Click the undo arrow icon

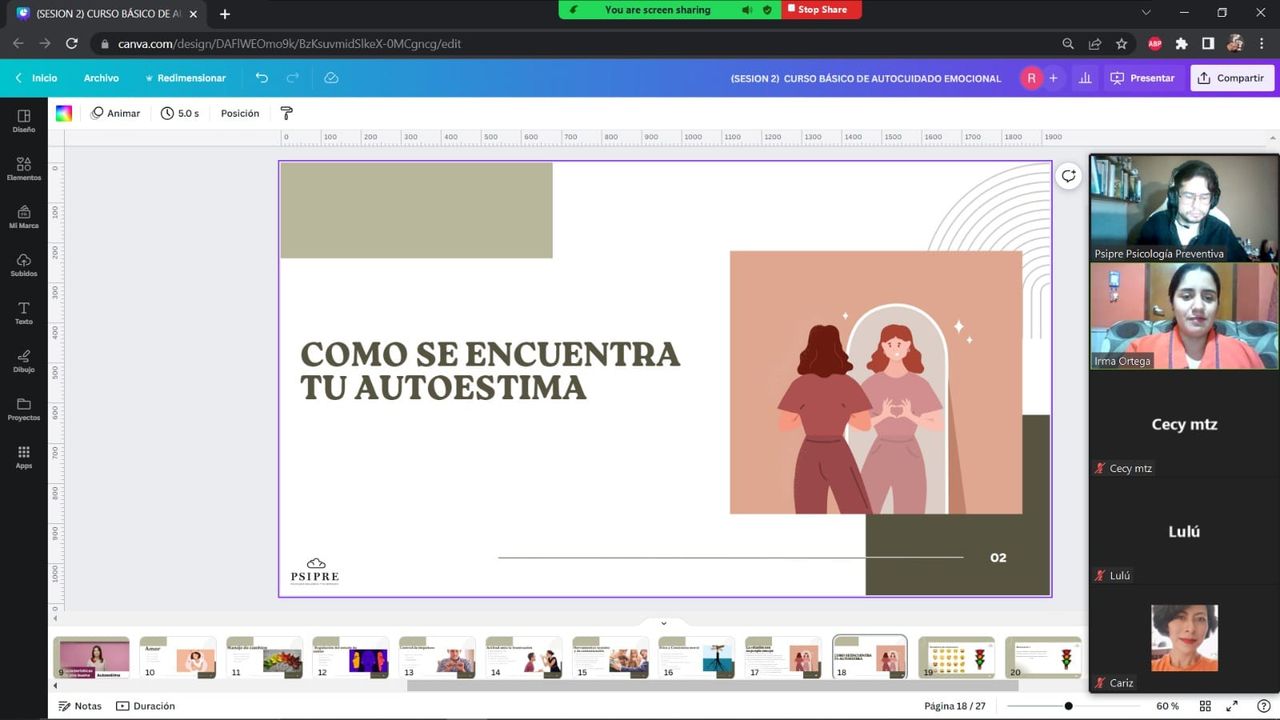coord(261,78)
